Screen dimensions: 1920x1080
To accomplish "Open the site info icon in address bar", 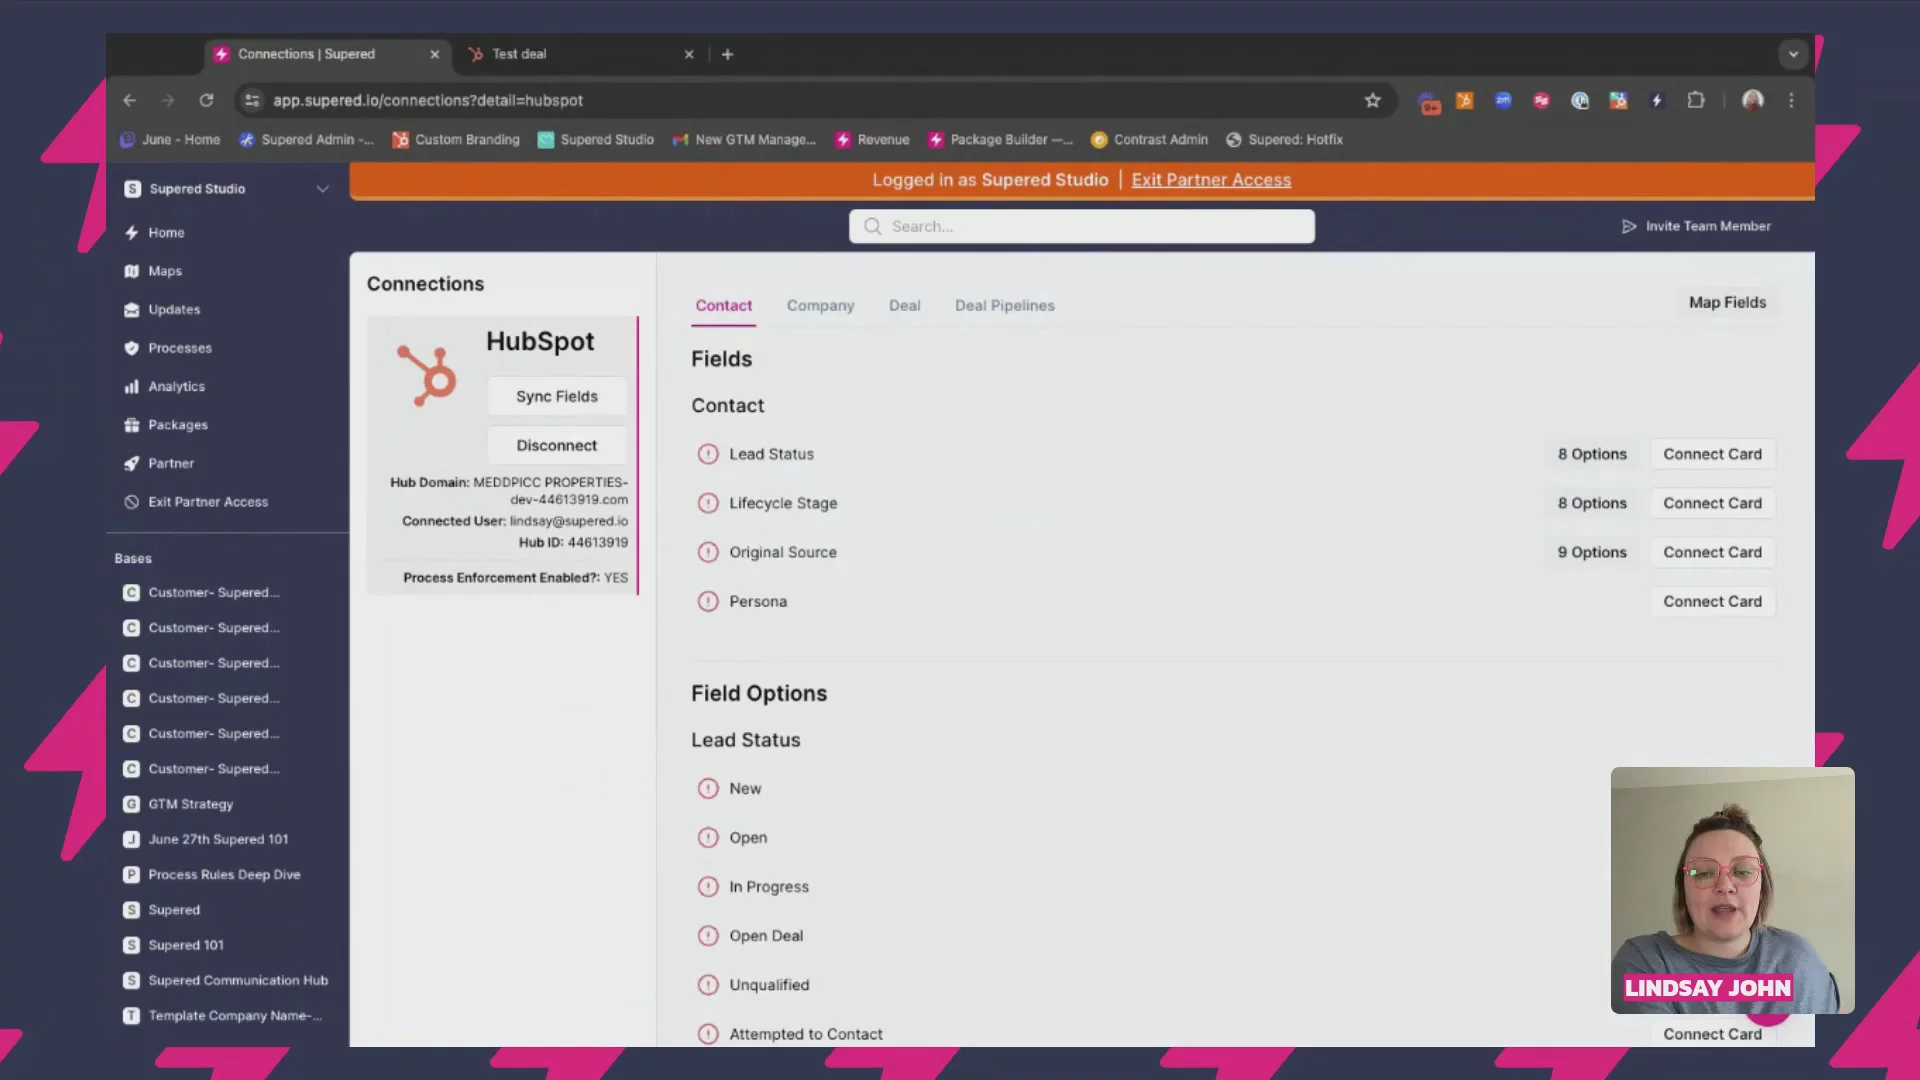I will tap(252, 100).
